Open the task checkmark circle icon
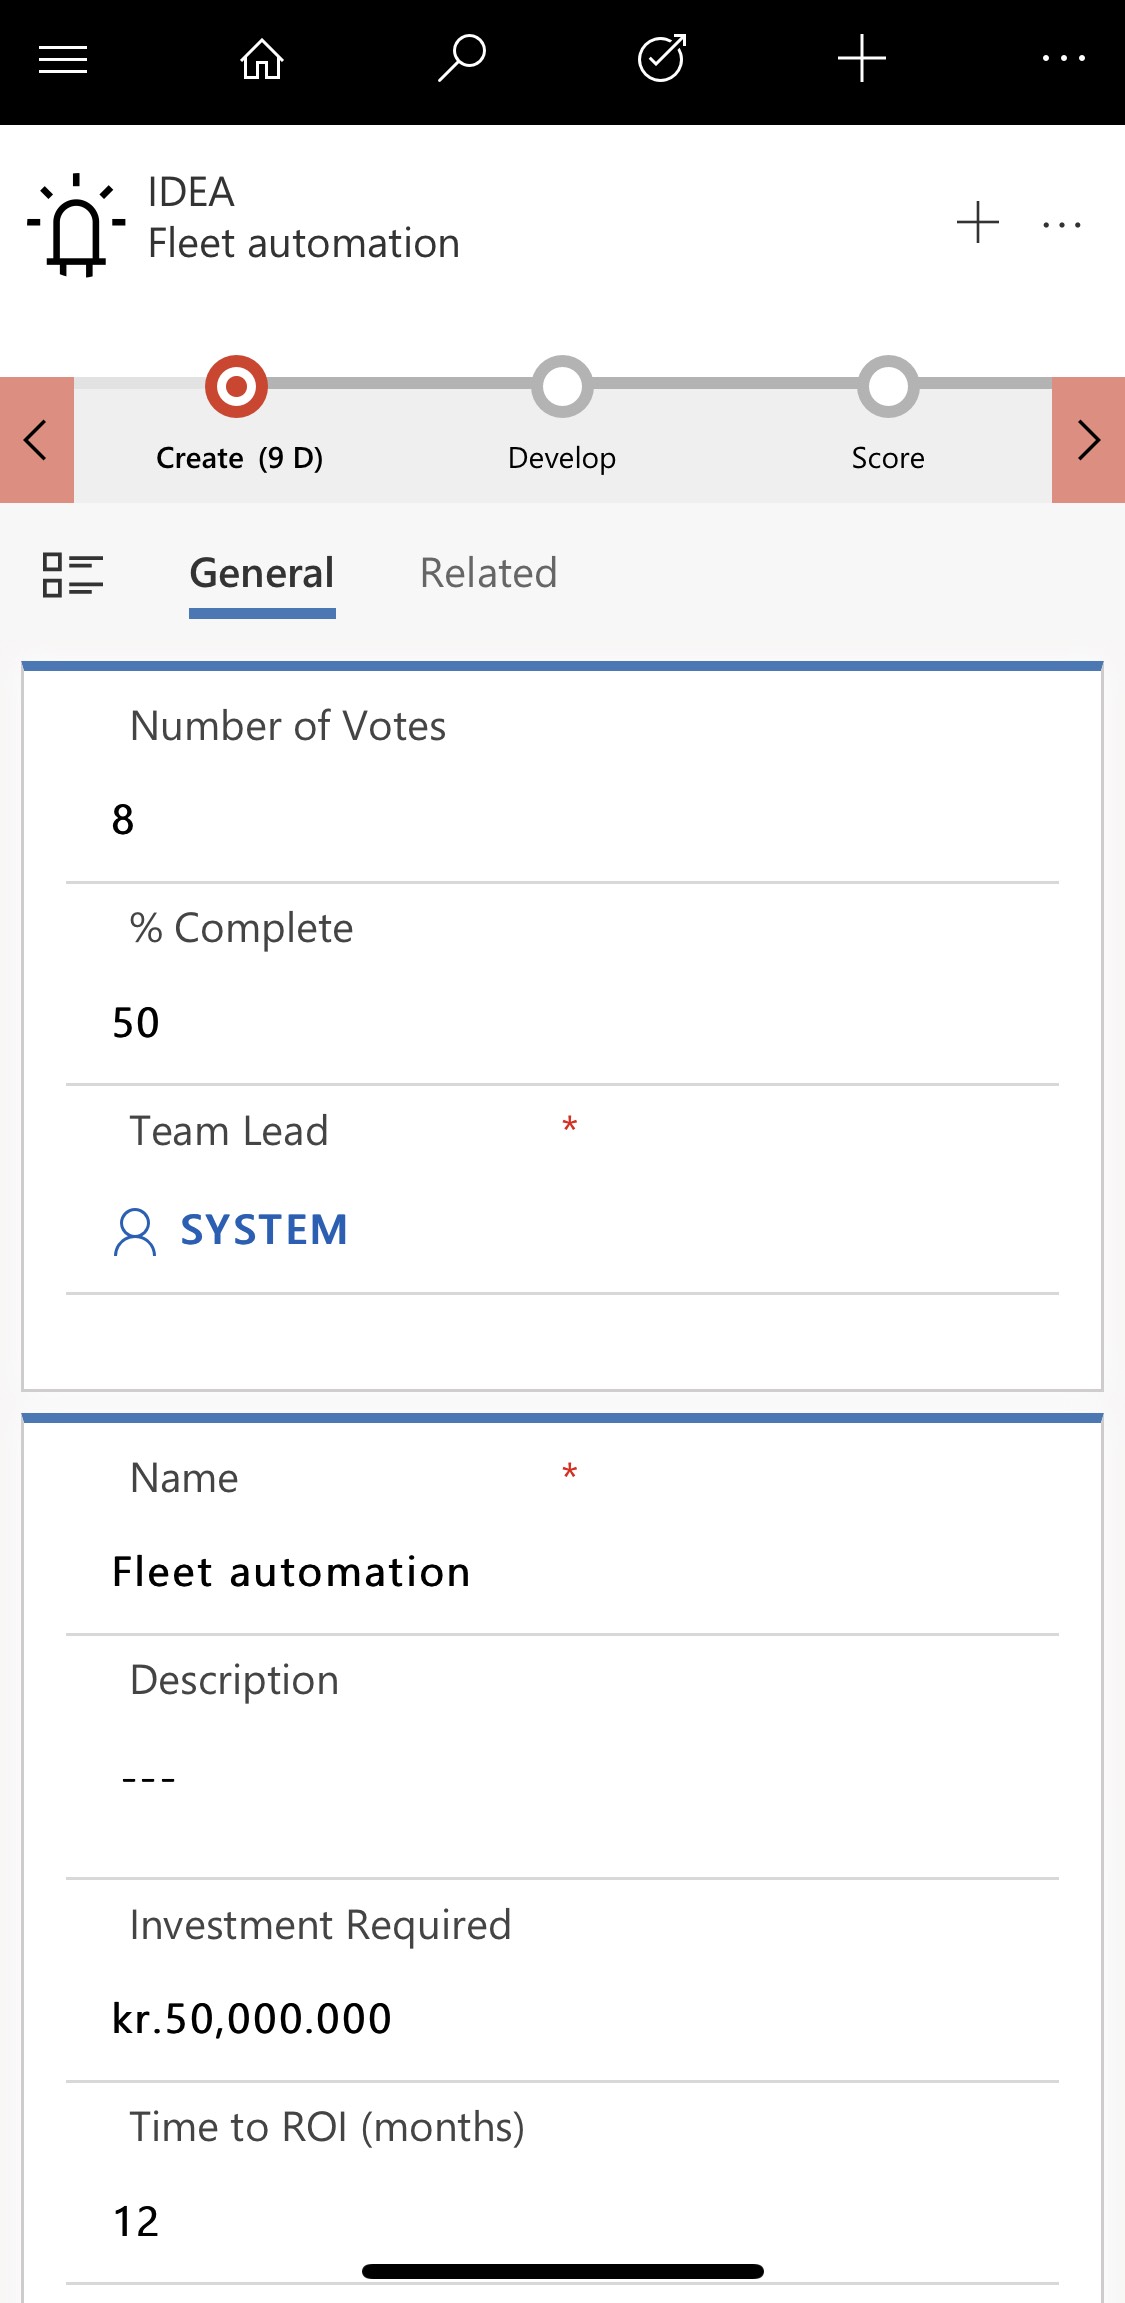 pyautogui.click(x=662, y=59)
